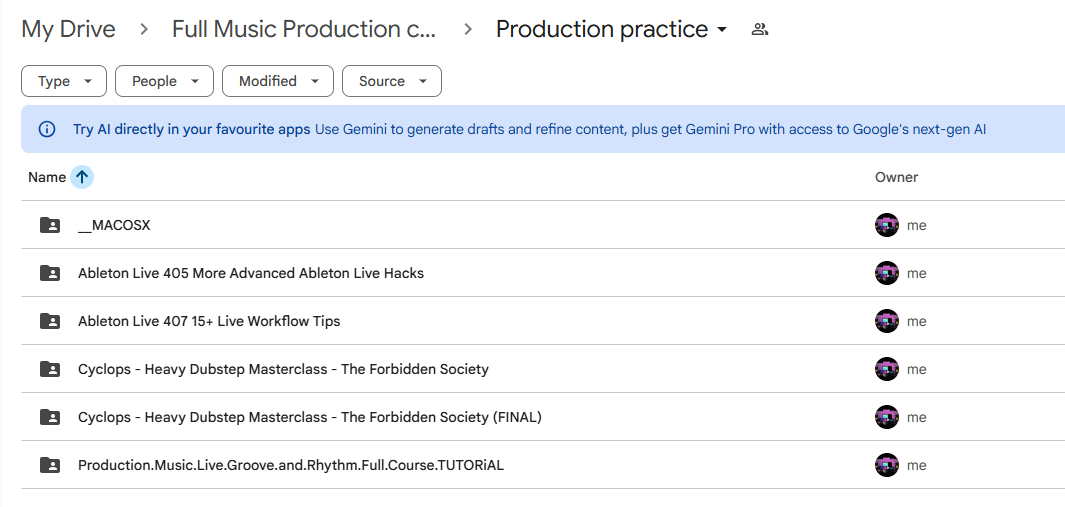Click breadcrumb chevron before Production practice
The height and width of the screenshot is (507, 1065).
coord(467,29)
